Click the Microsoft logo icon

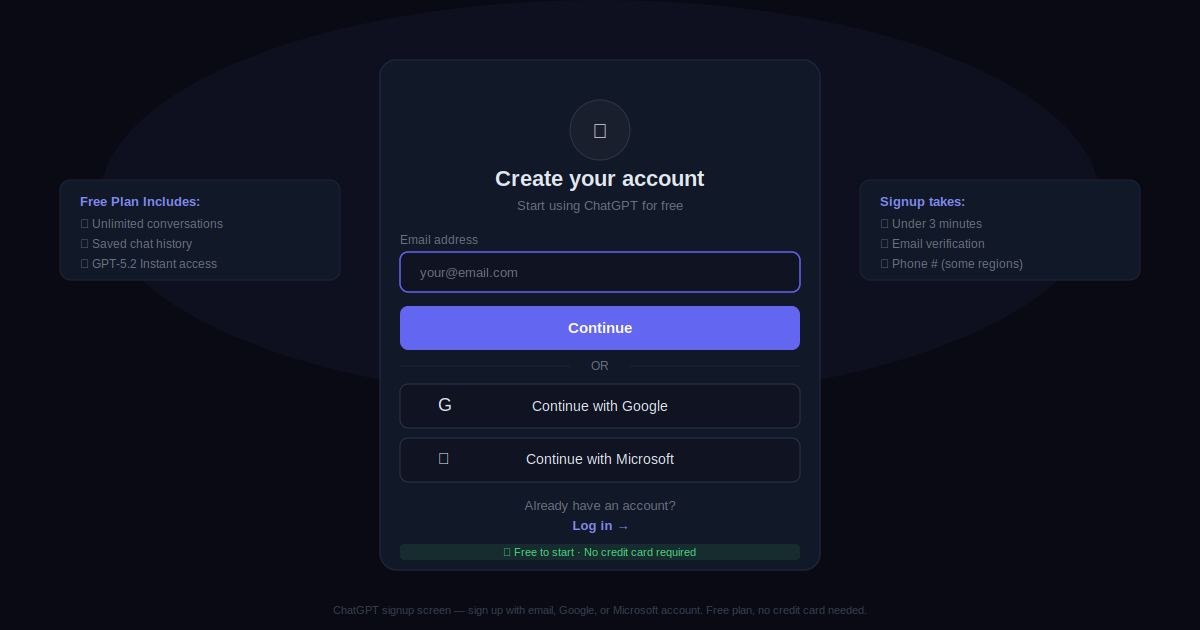click(444, 458)
